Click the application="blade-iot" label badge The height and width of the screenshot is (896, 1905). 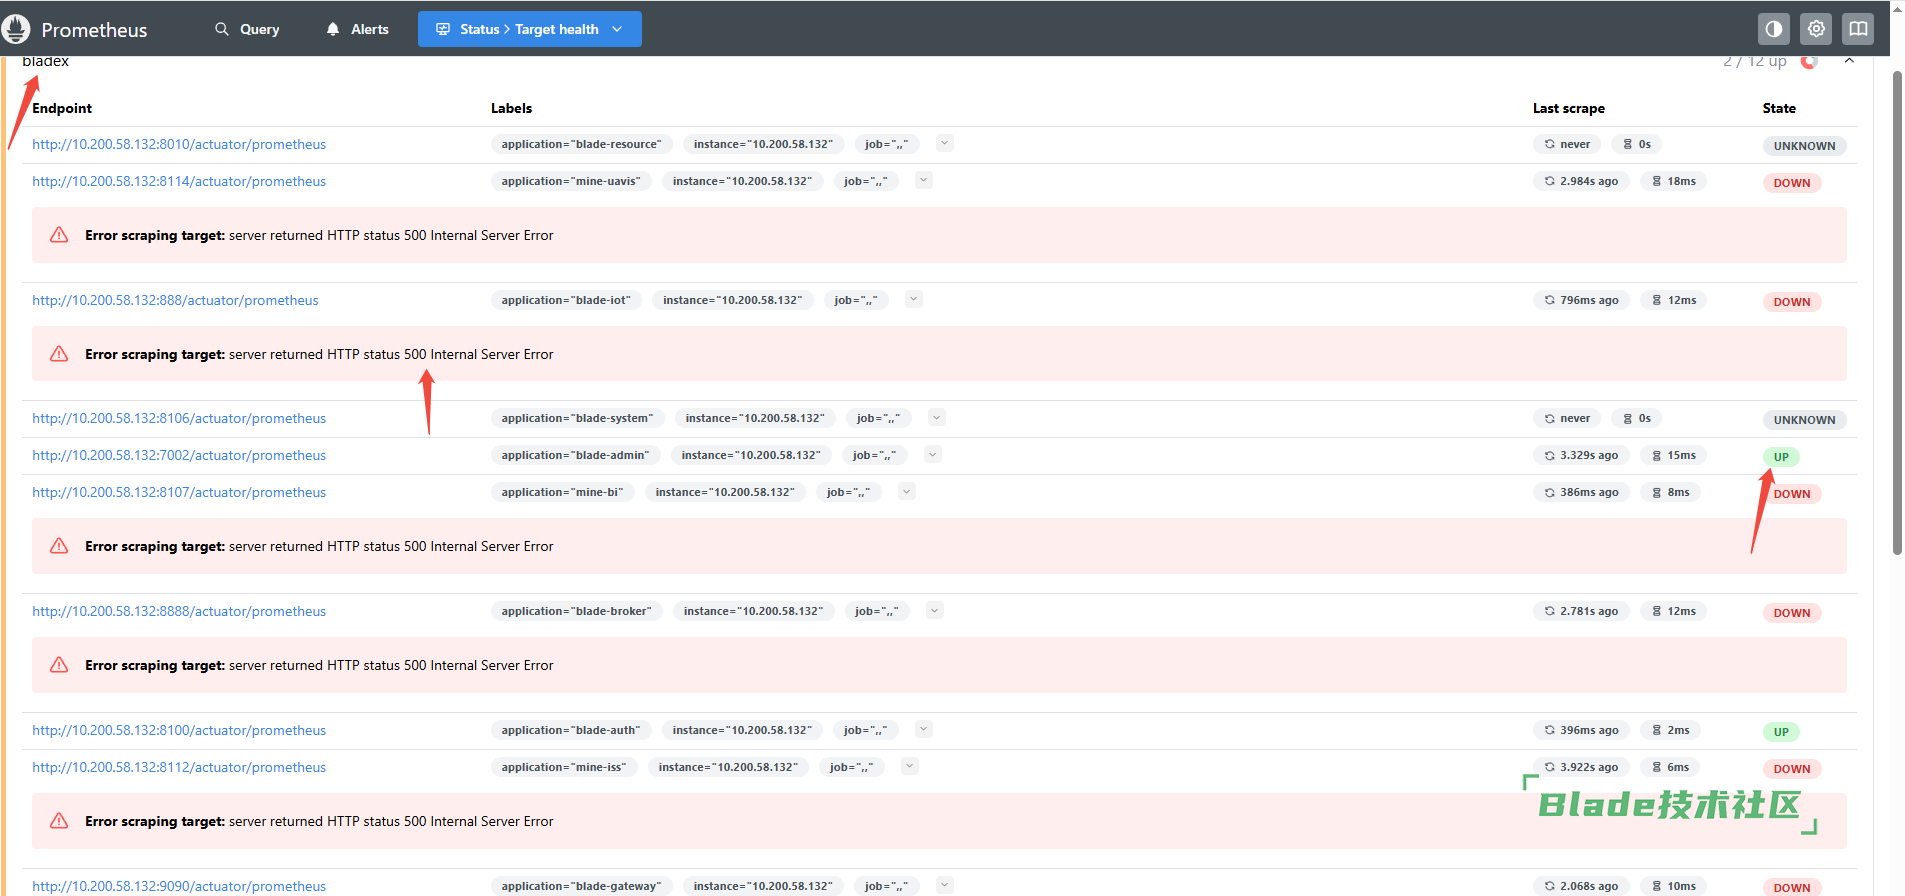(566, 300)
